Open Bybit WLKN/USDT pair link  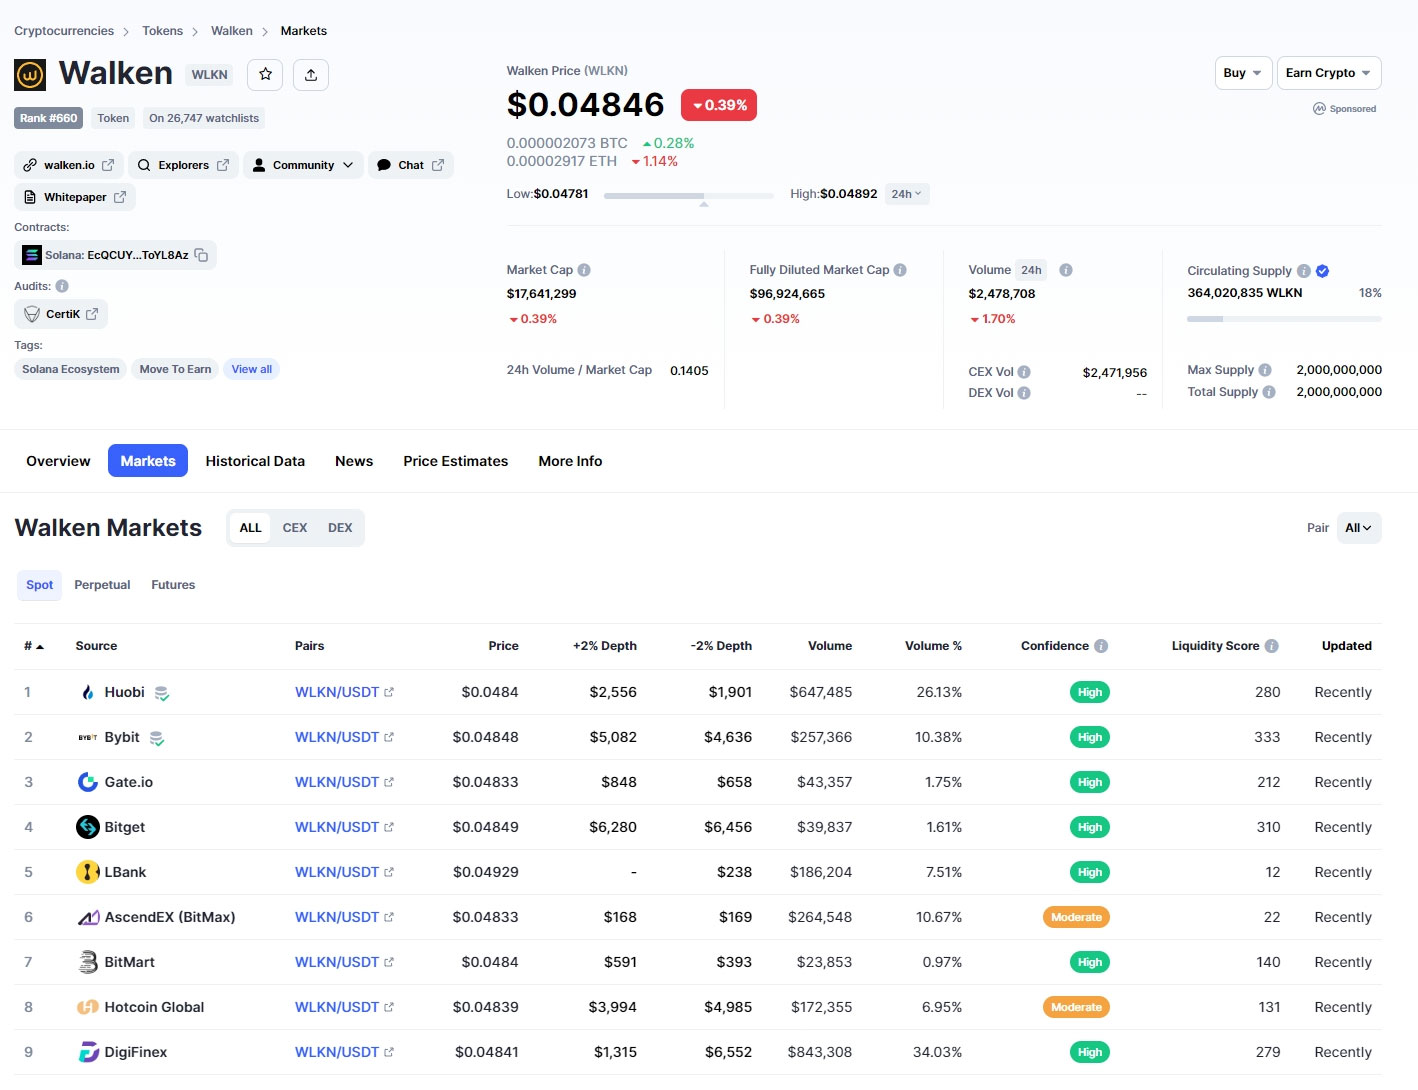(x=337, y=737)
